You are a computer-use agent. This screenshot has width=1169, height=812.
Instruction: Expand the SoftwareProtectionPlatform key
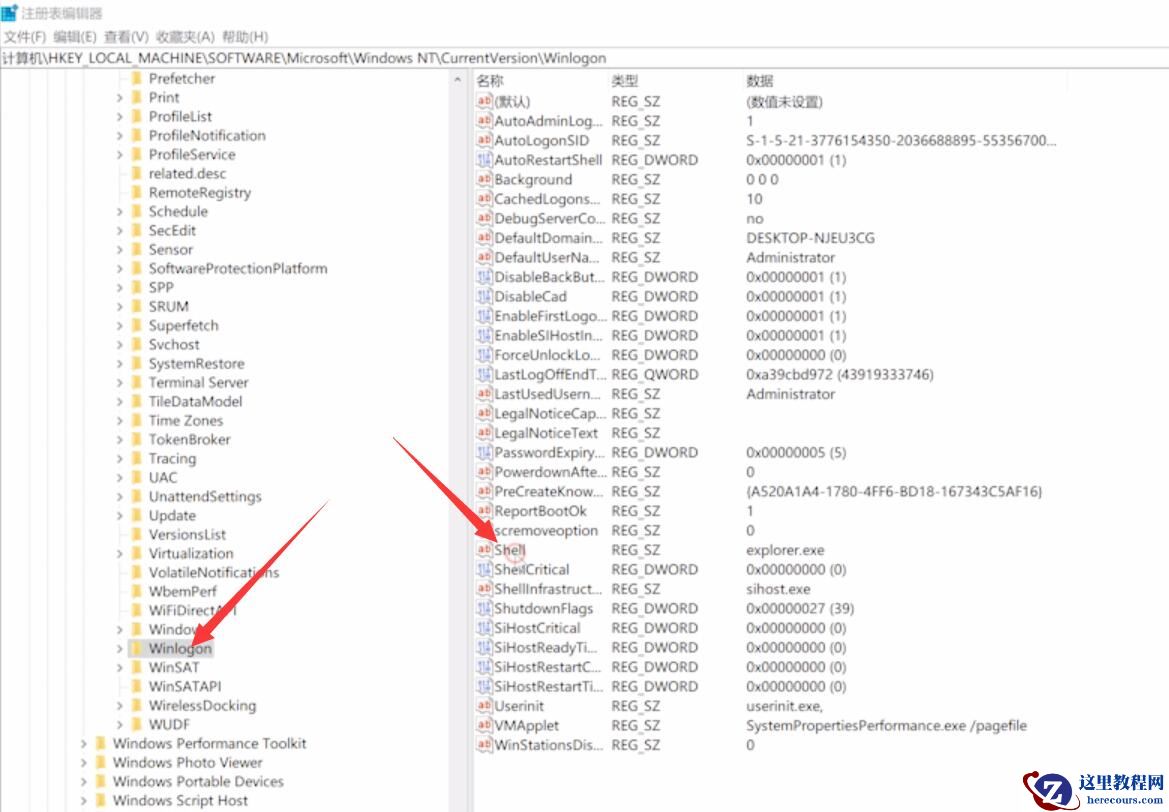119,268
